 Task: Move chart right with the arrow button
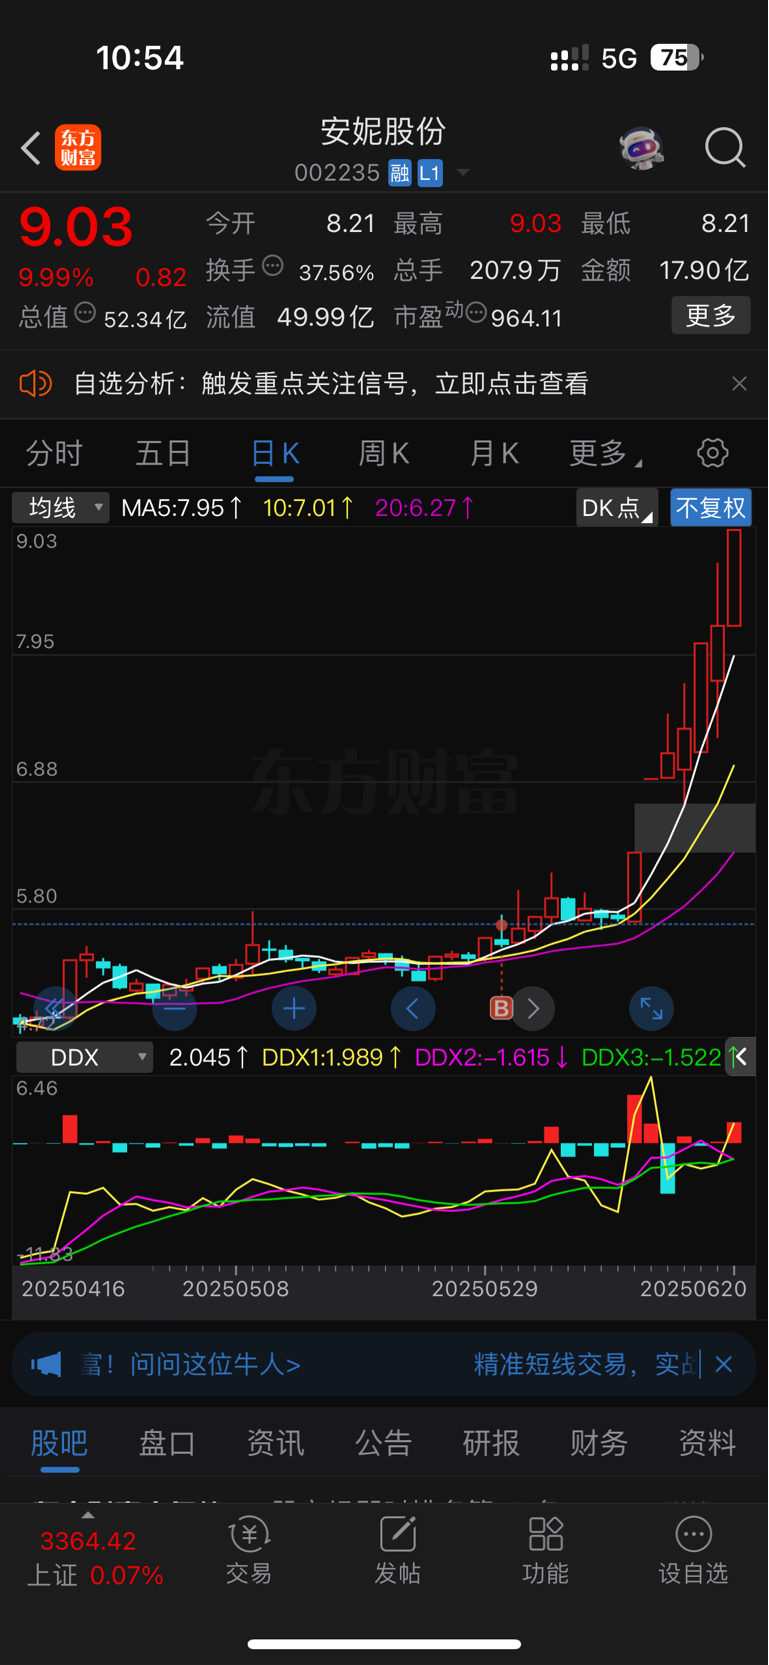534,1009
